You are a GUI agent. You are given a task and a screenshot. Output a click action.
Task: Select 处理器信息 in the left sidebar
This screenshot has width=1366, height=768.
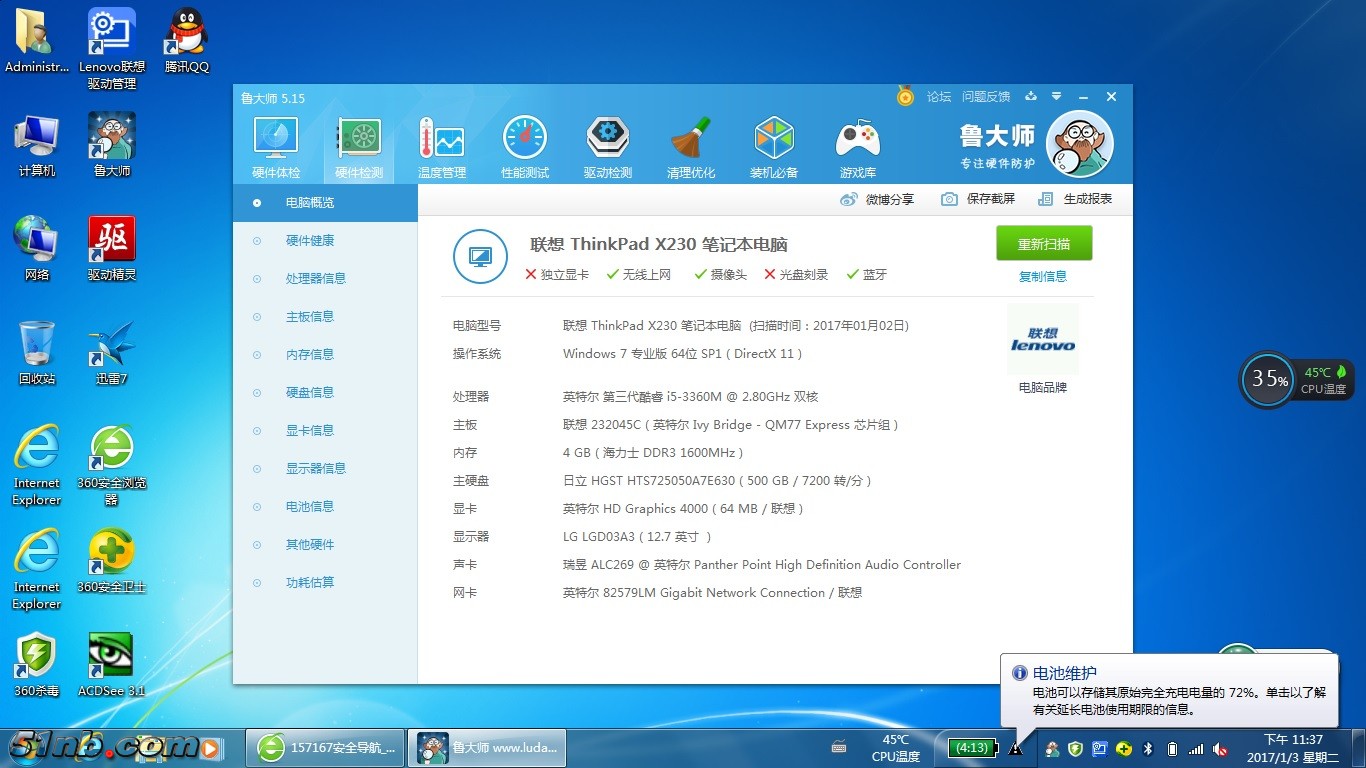pos(315,278)
